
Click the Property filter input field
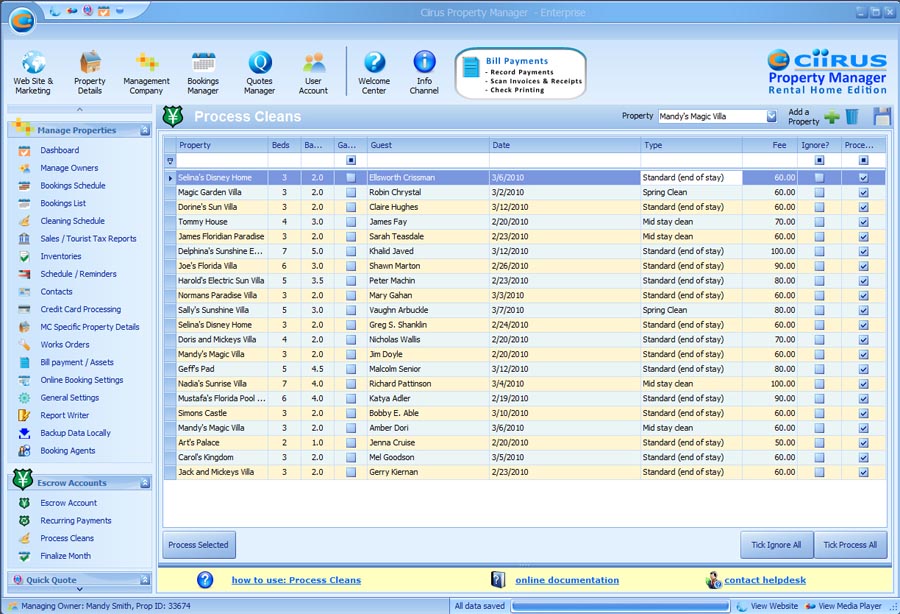click(x=222, y=161)
